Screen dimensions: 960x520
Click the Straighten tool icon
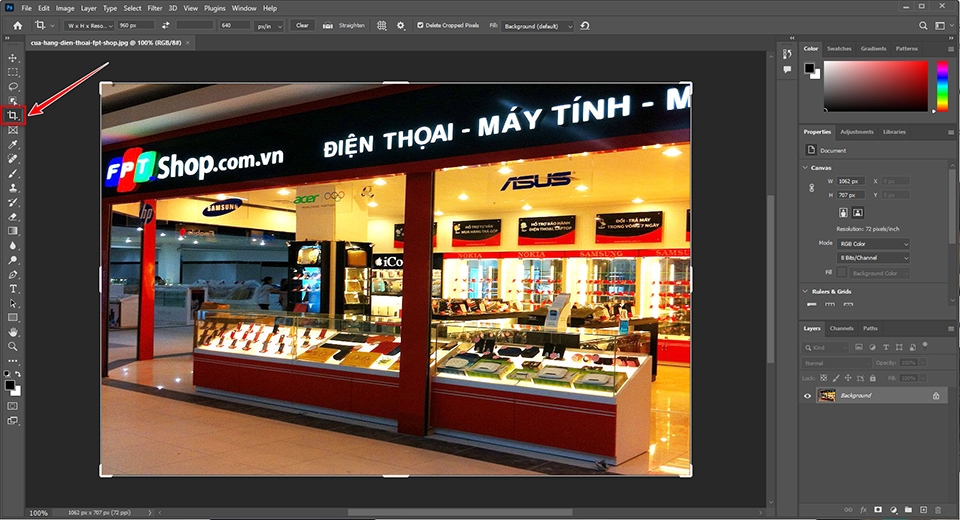coord(328,26)
